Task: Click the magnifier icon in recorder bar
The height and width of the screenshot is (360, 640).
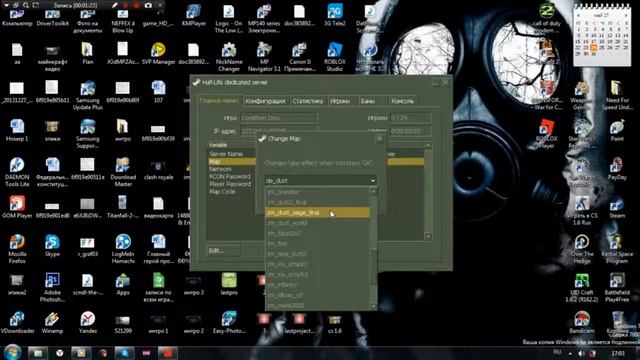Action: 26,5
